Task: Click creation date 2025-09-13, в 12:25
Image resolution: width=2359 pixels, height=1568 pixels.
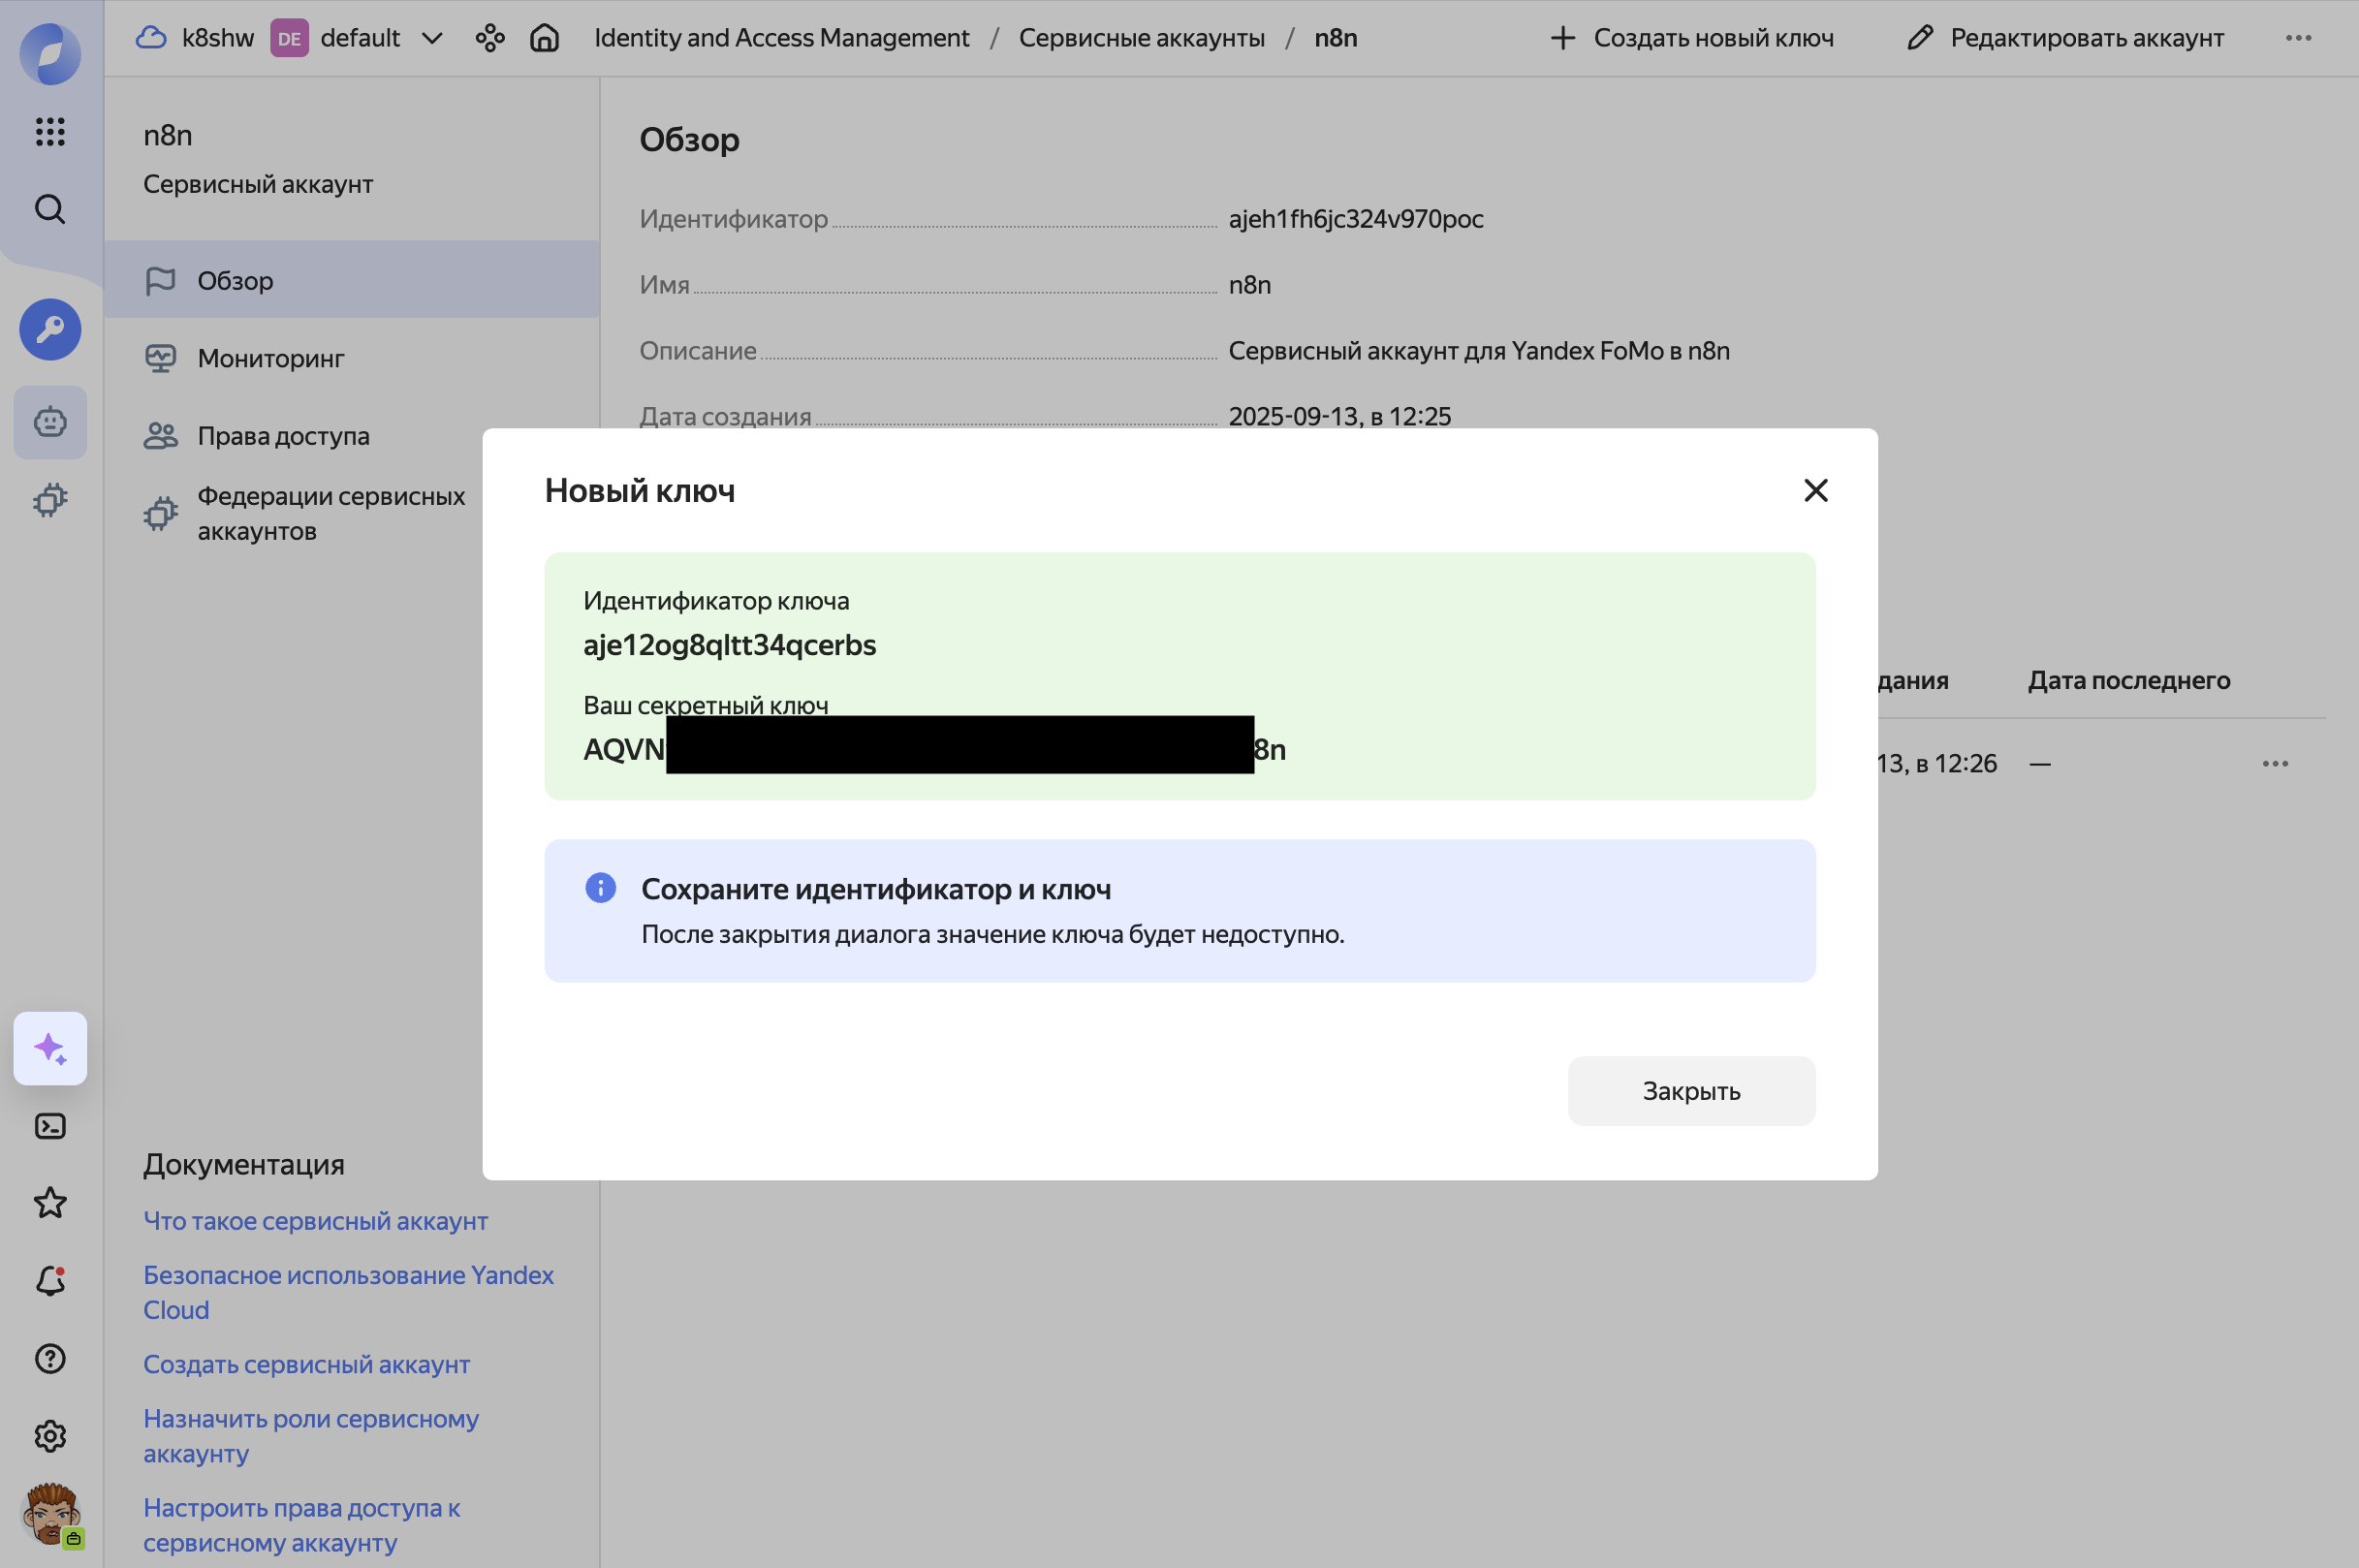Action: click(x=1339, y=416)
